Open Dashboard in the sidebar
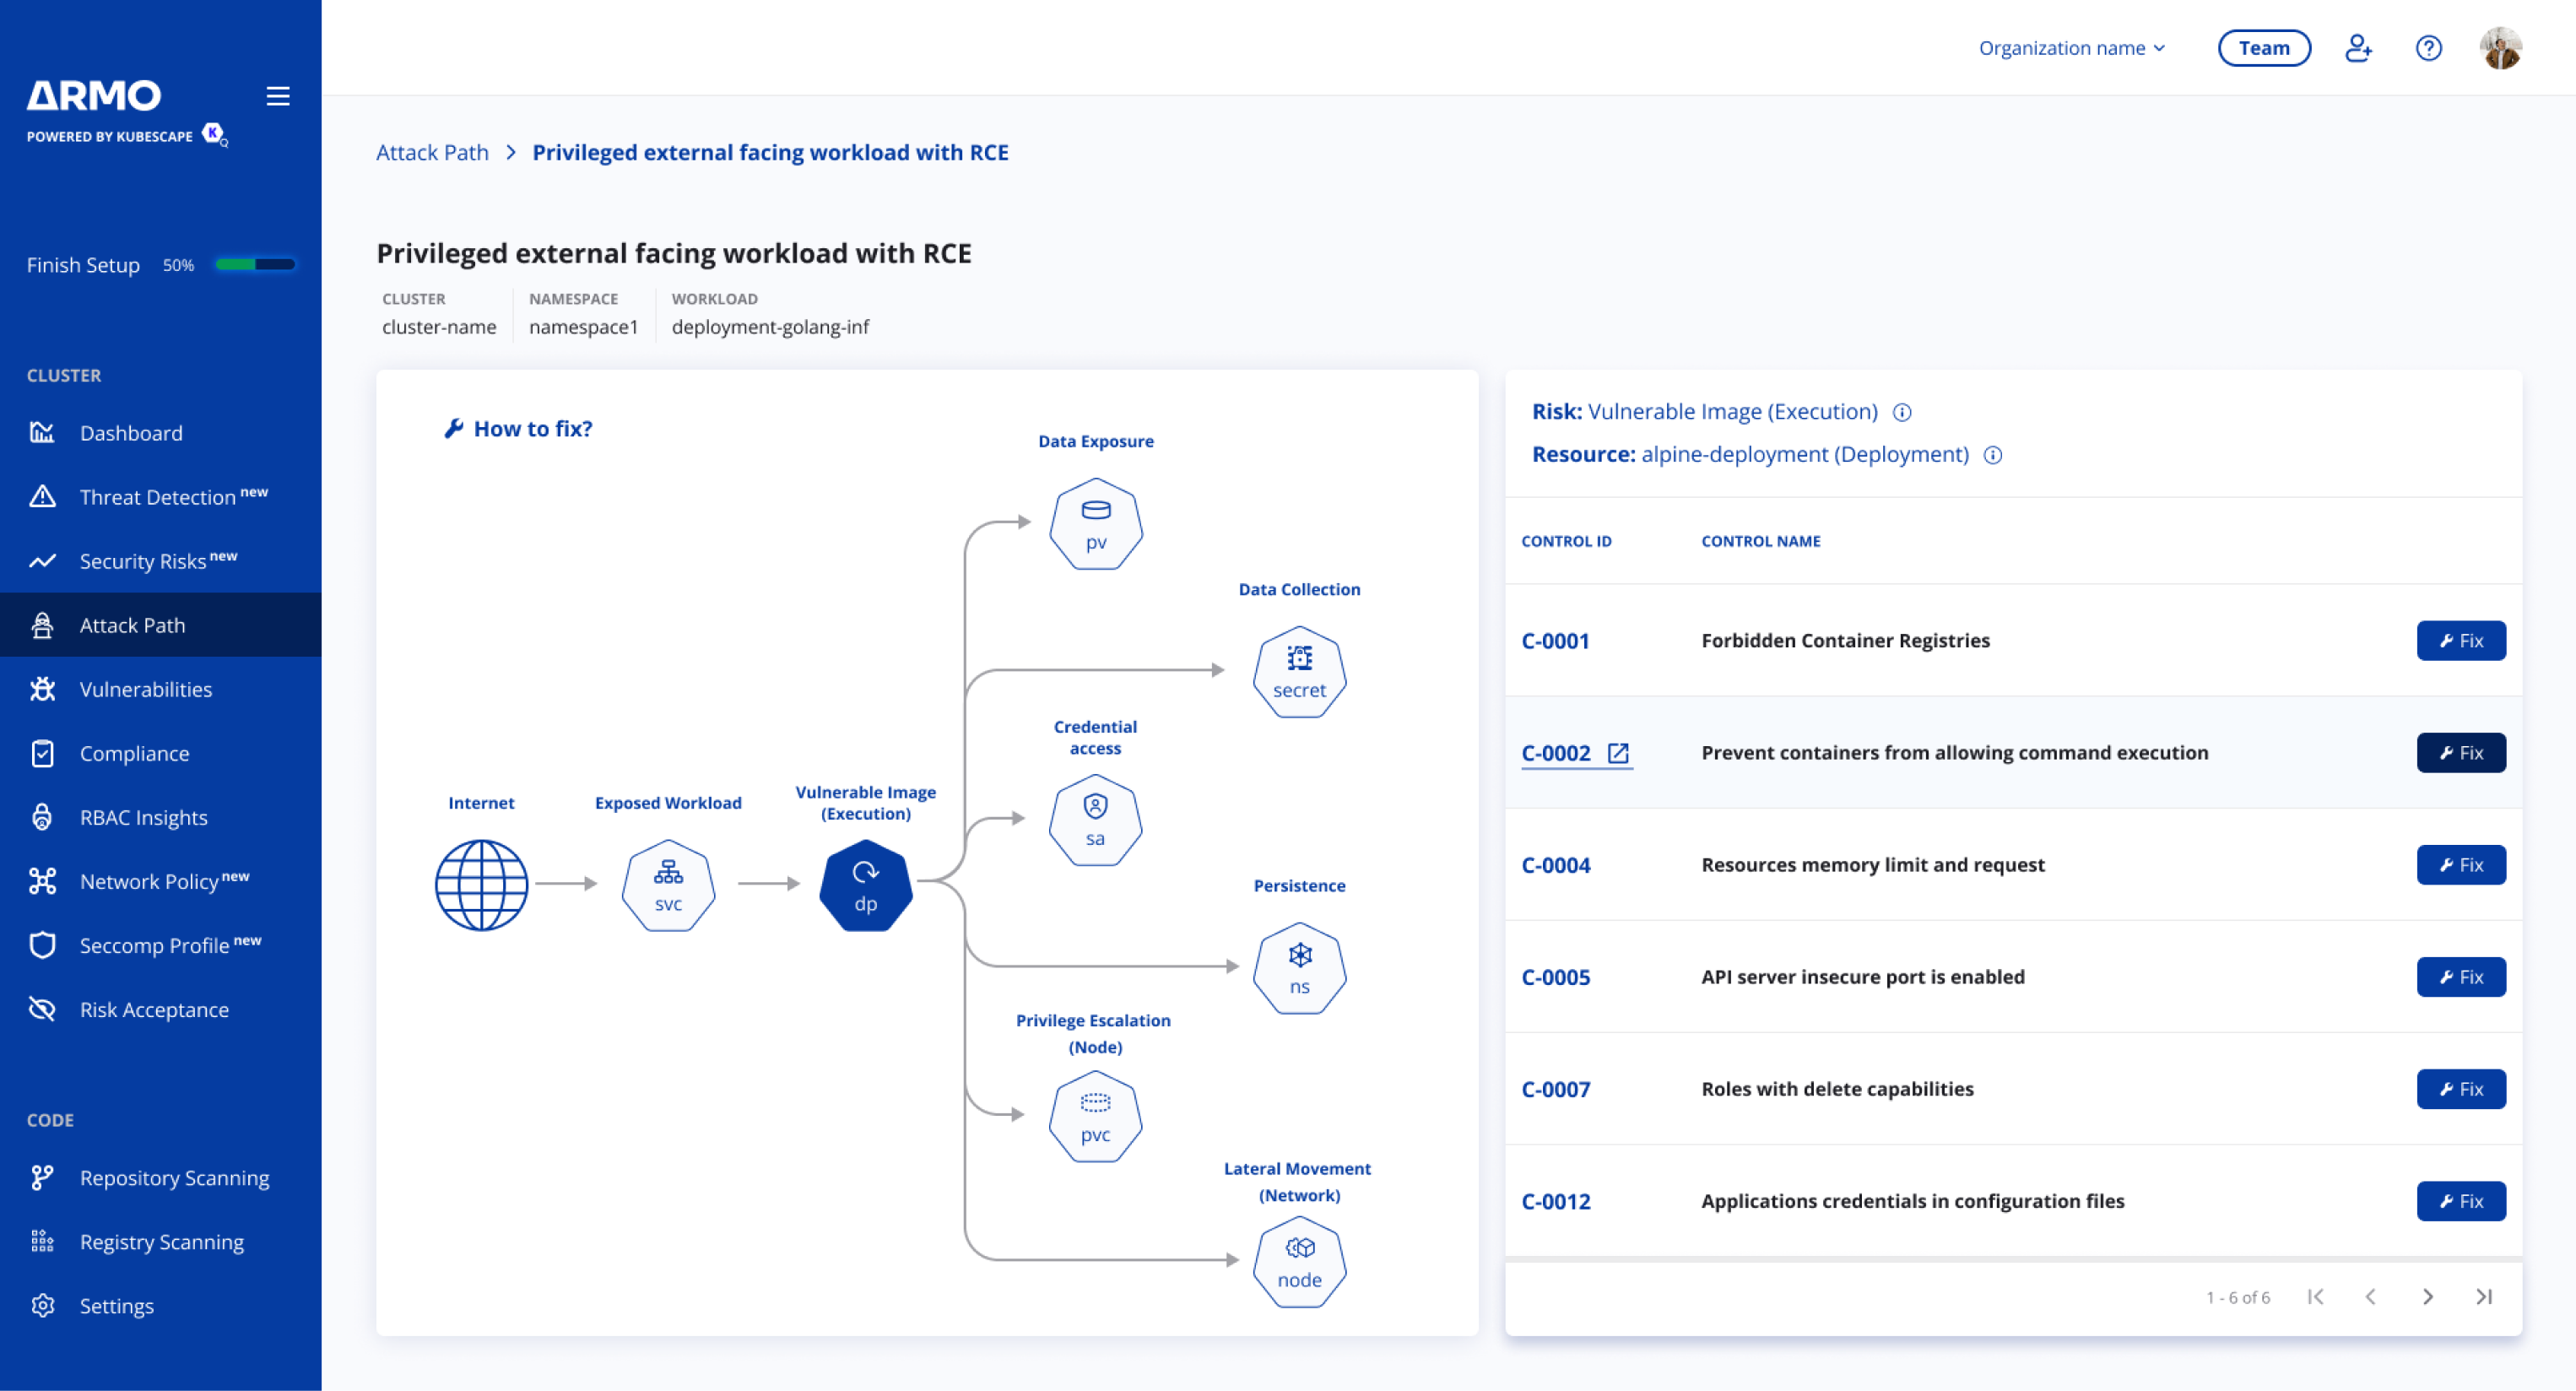 [160, 433]
